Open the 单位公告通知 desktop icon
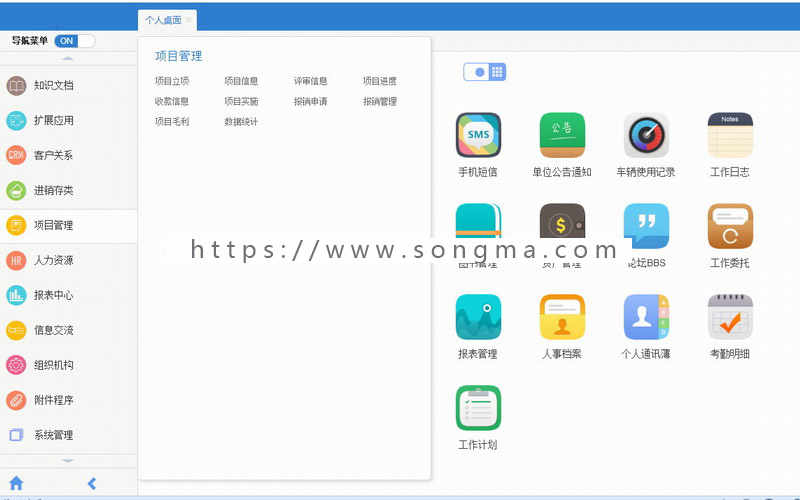800x500 pixels. point(562,135)
